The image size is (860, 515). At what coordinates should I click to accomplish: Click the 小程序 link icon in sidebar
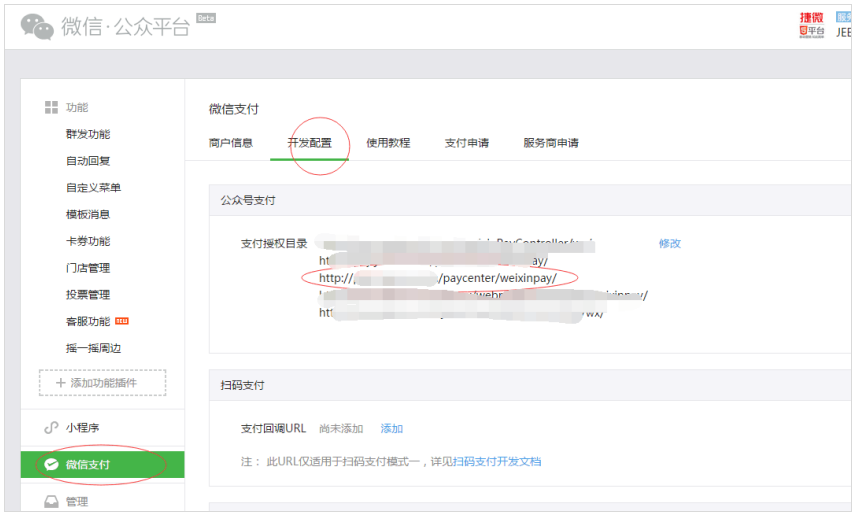[x=51, y=428]
